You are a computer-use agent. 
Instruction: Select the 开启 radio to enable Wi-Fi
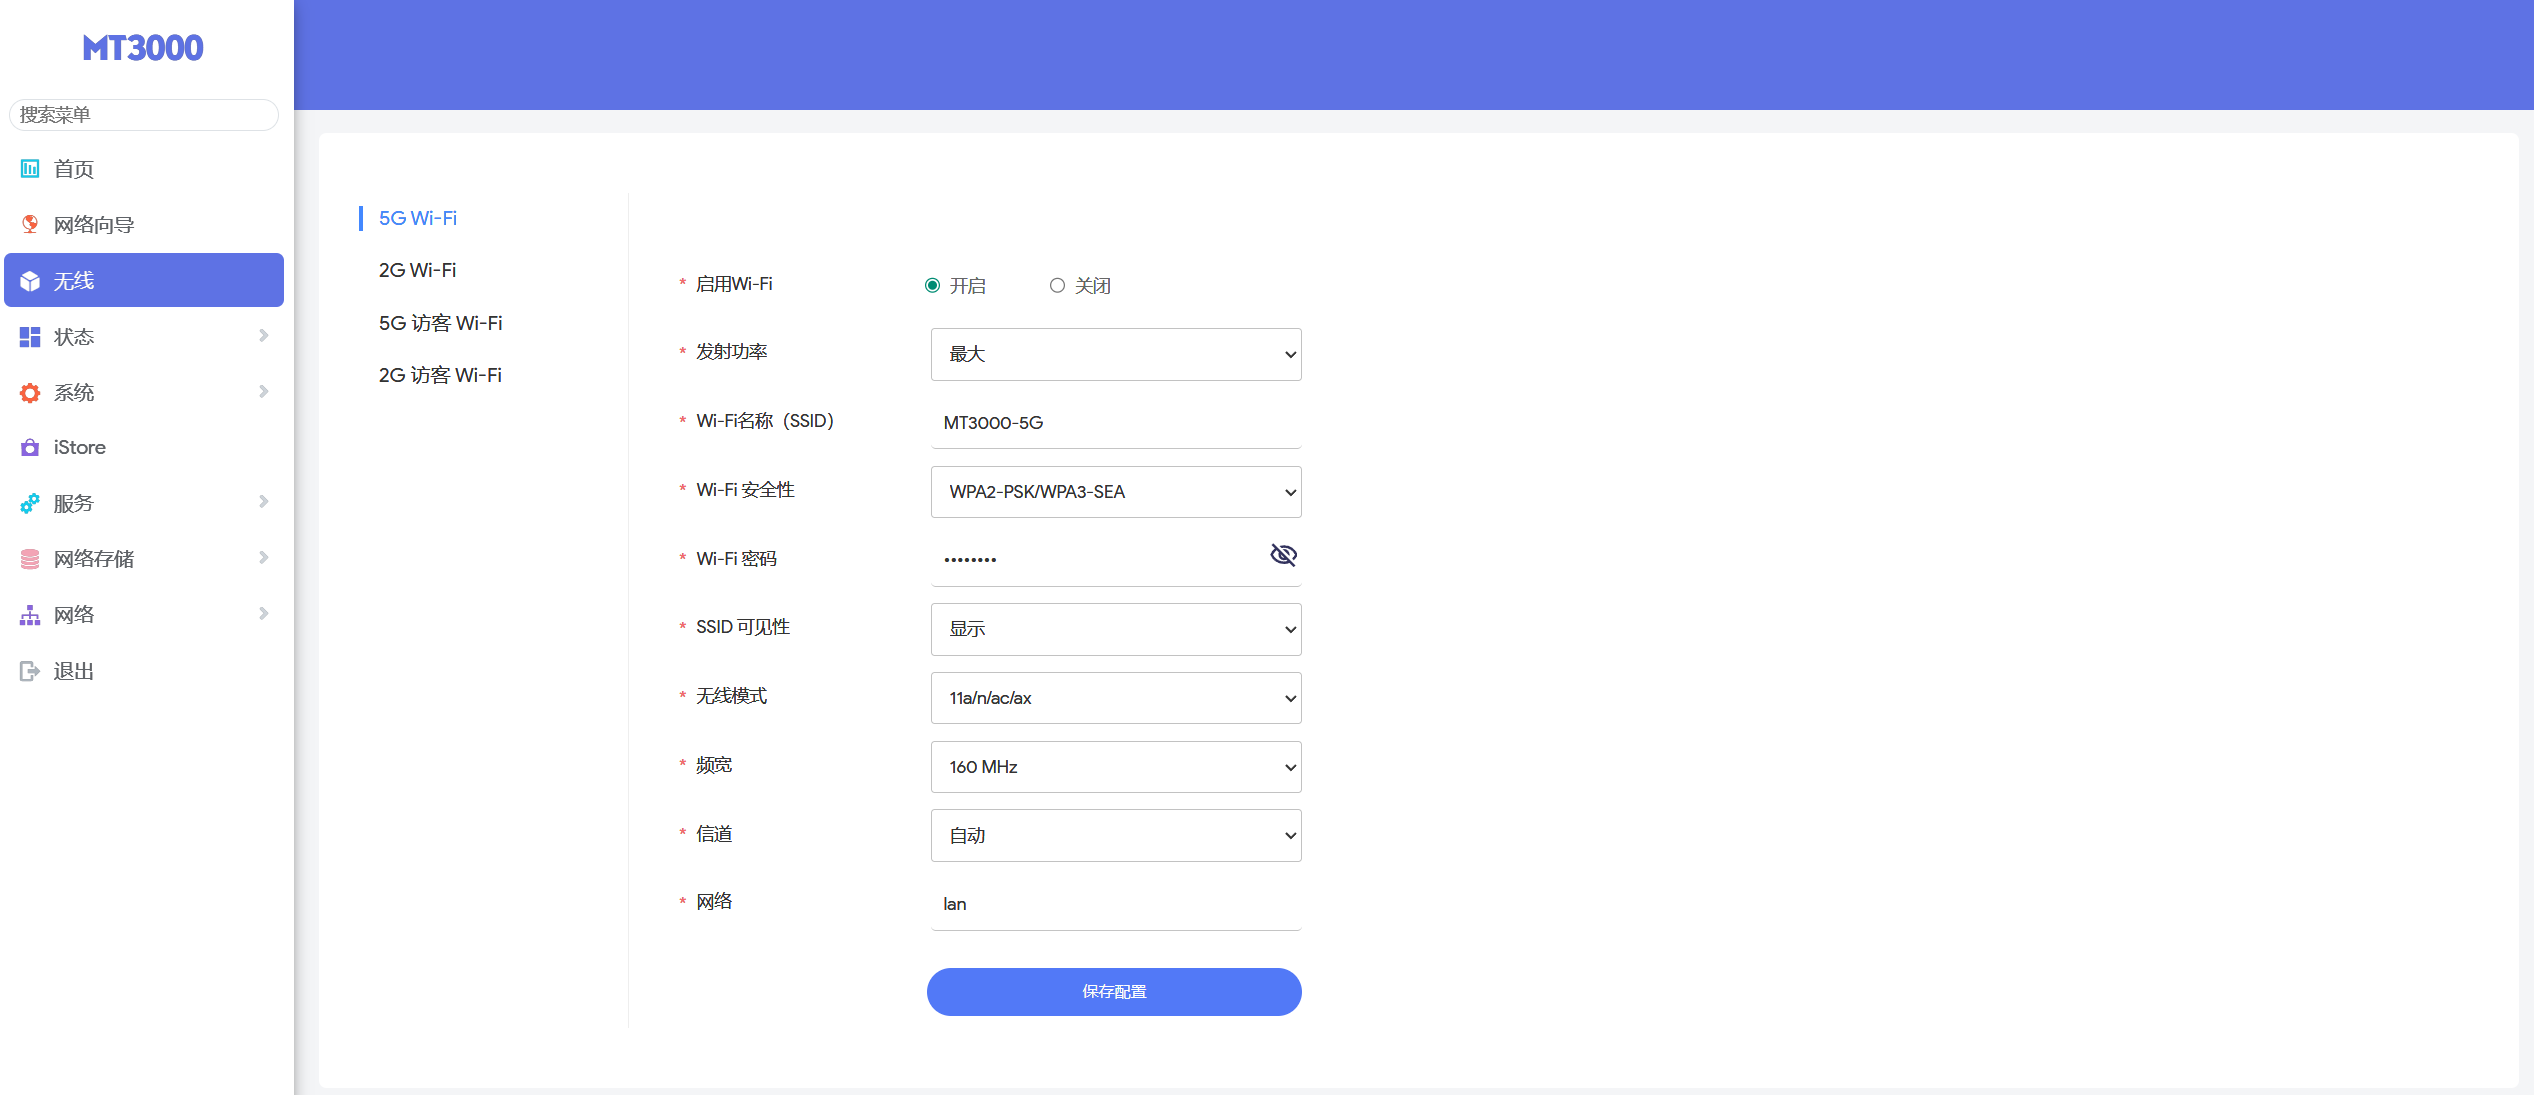933,286
